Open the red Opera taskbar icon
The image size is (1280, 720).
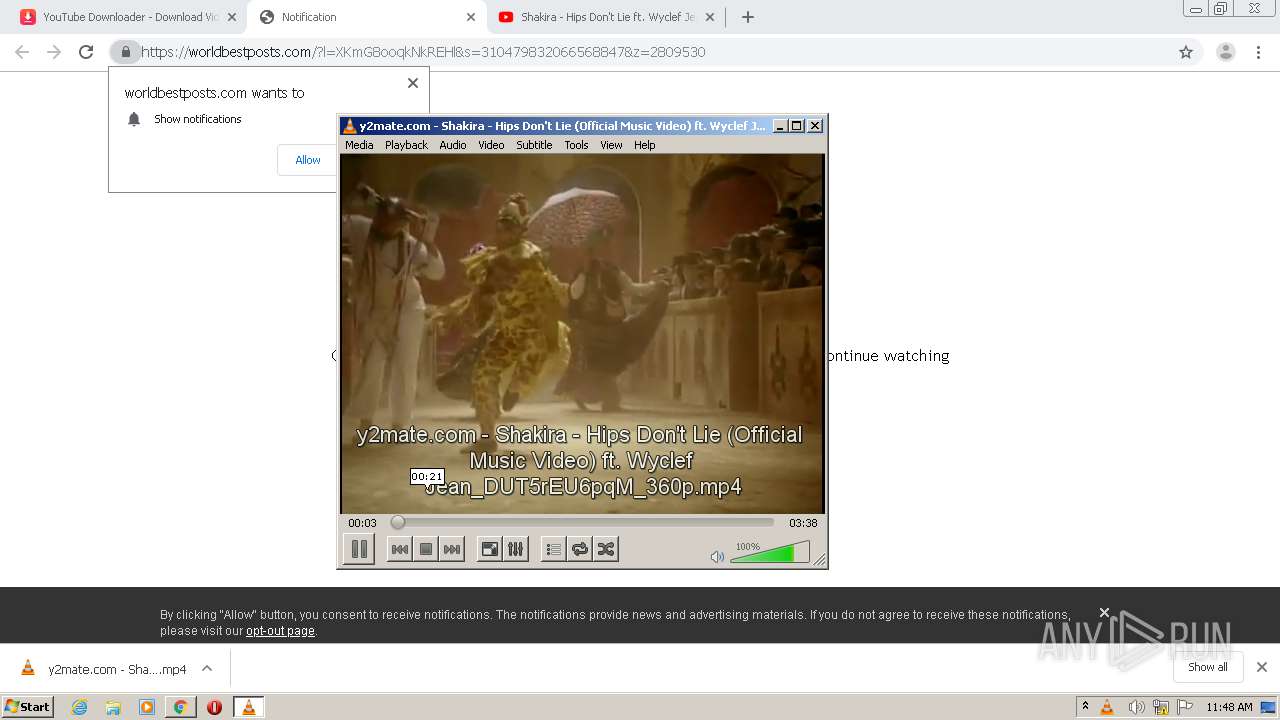tap(214, 707)
